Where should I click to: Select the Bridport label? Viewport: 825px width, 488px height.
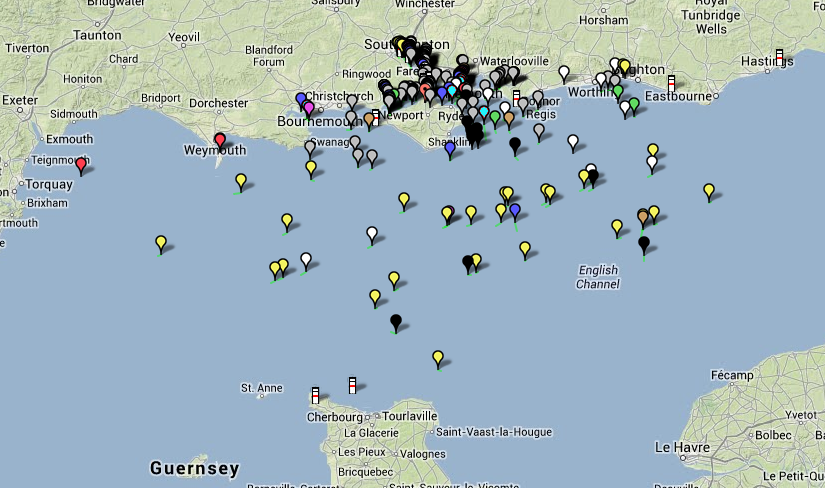pyautogui.click(x=160, y=98)
